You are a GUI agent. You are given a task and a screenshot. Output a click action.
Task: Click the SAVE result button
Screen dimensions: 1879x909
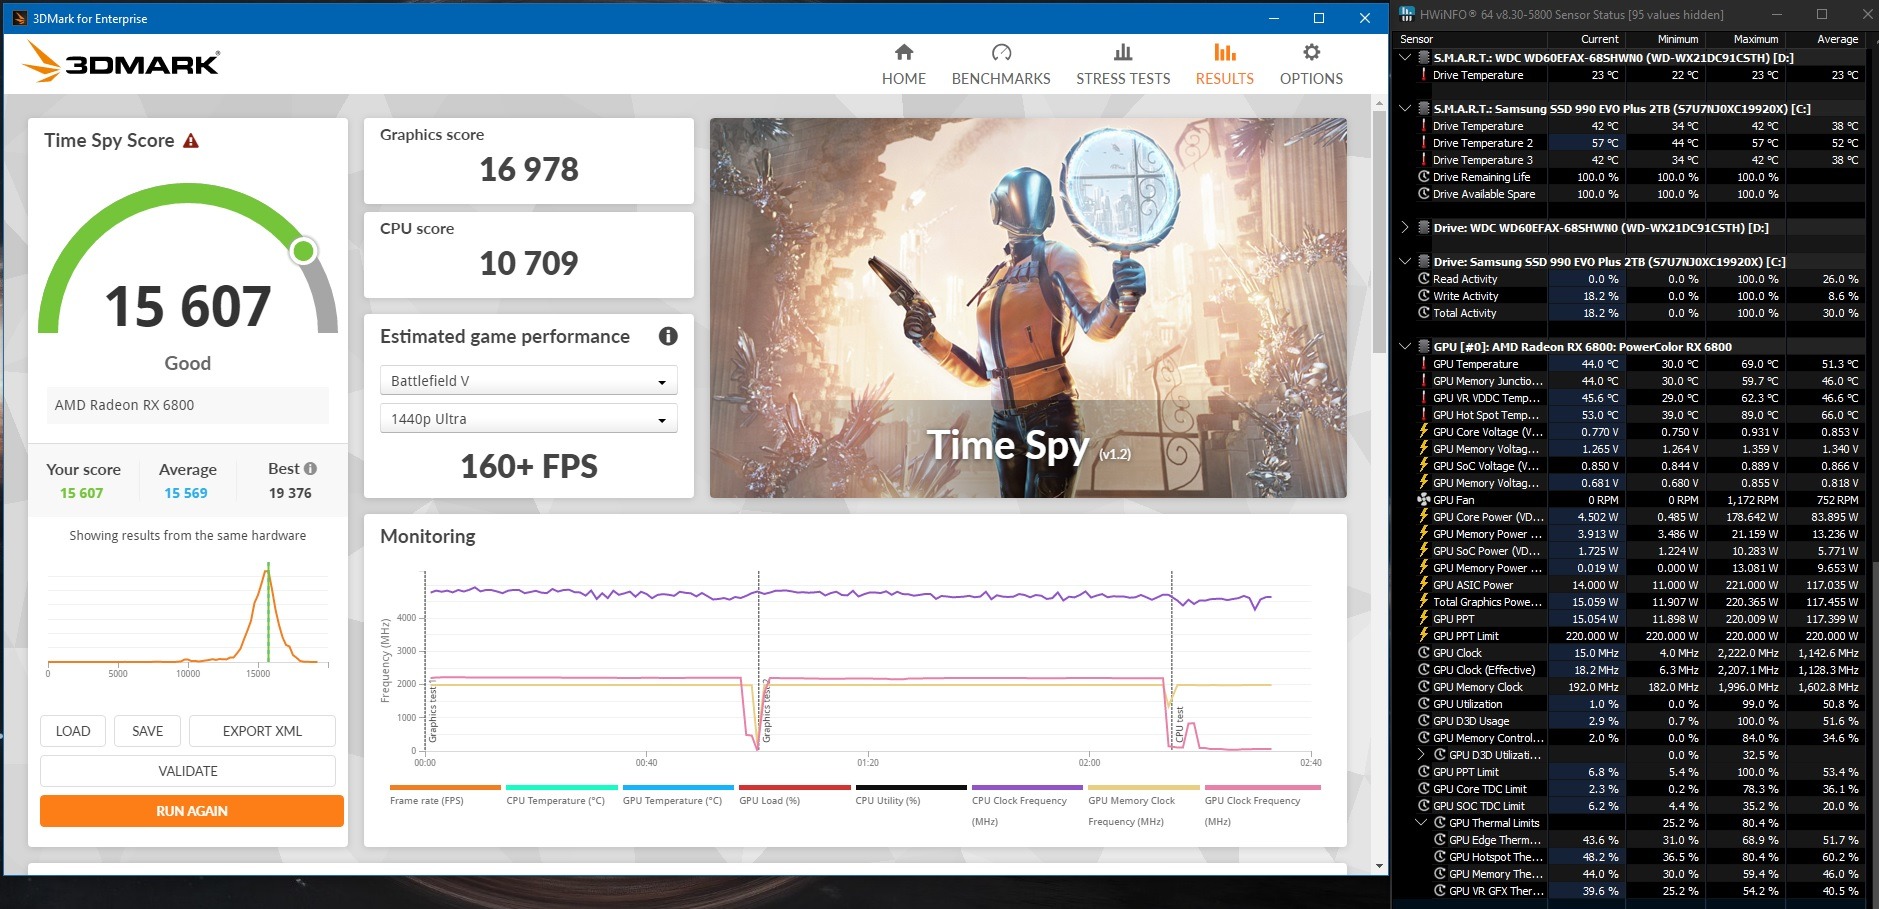pyautogui.click(x=147, y=731)
